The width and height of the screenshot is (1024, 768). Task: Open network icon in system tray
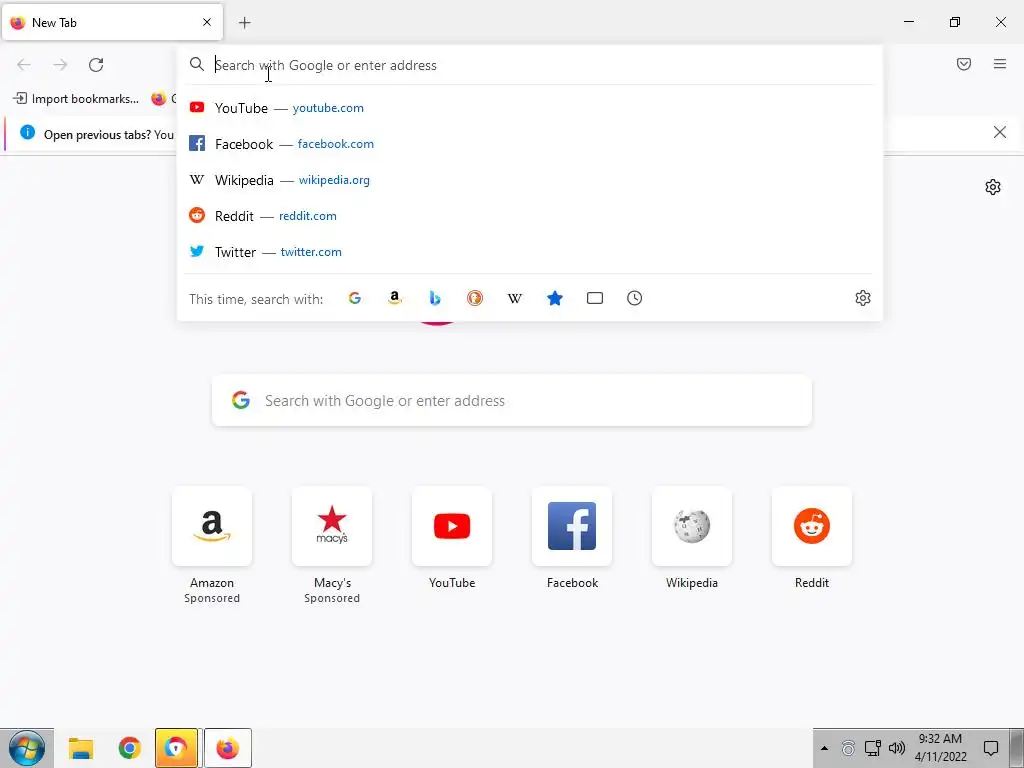tap(872, 748)
